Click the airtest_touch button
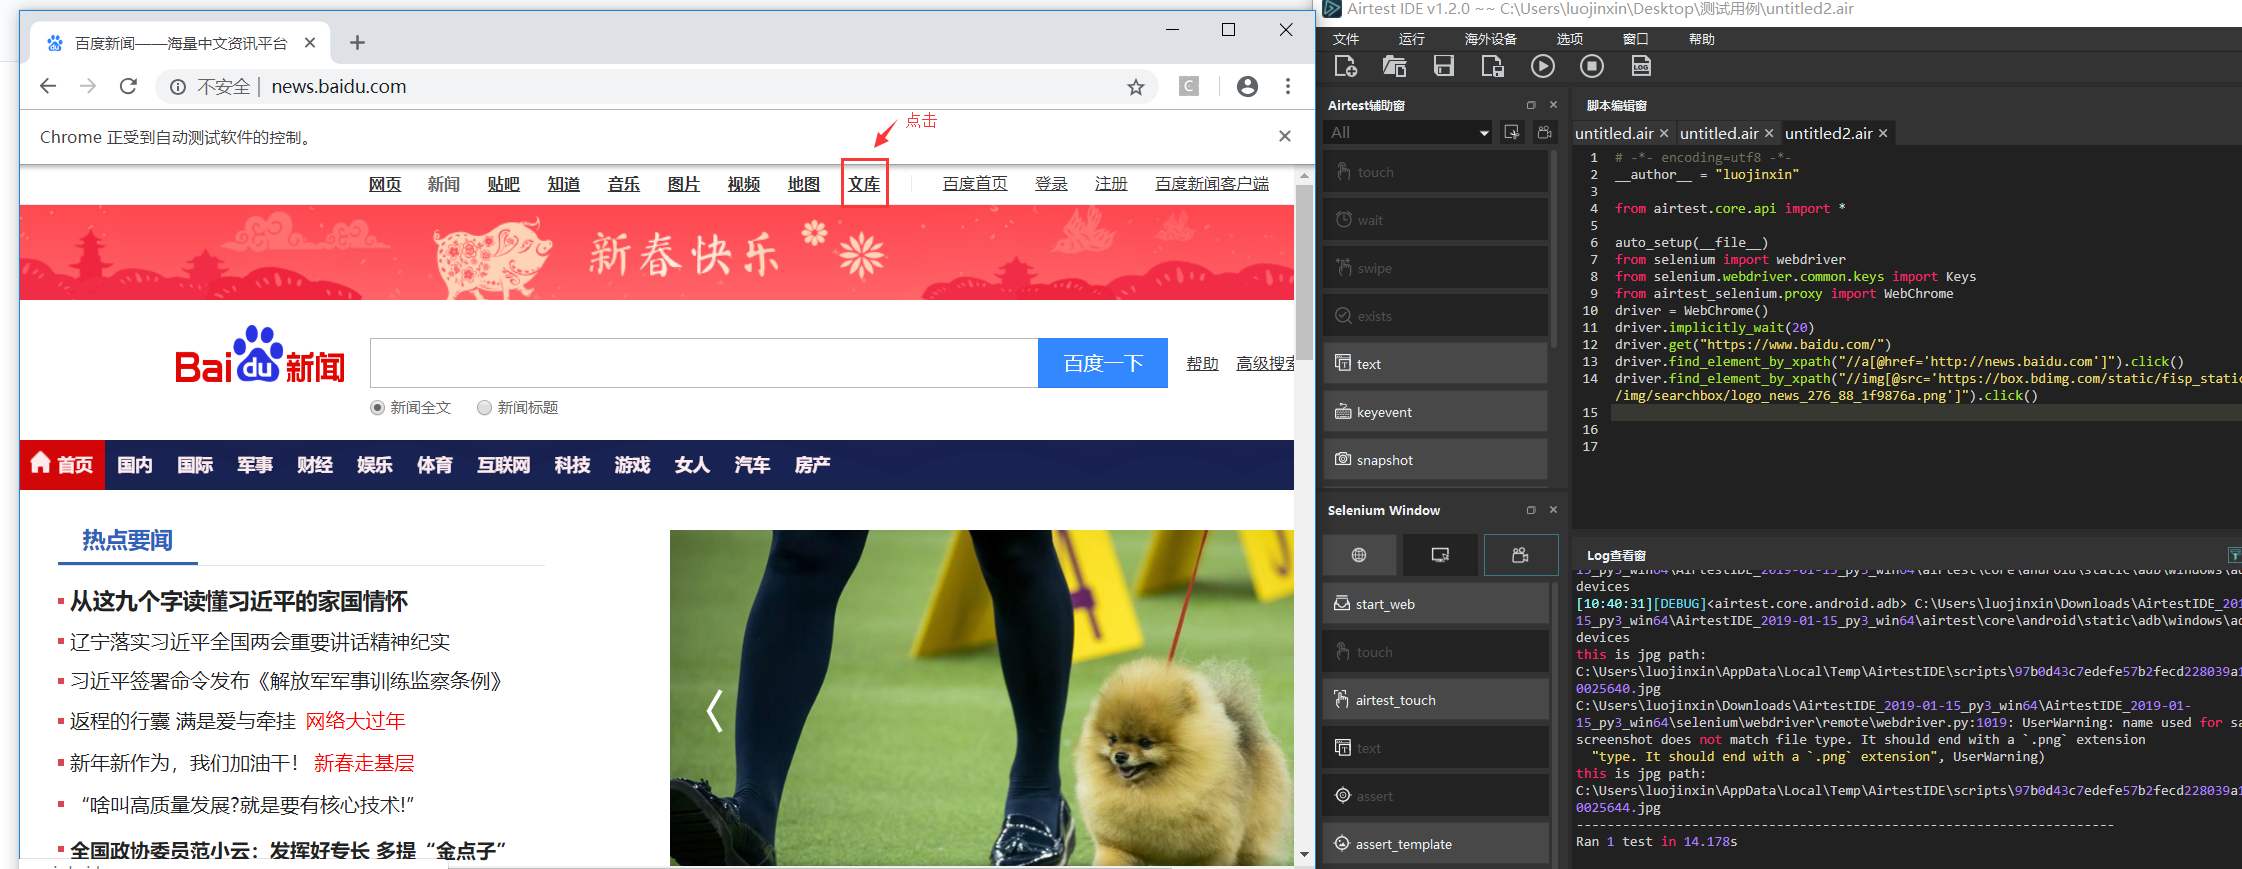 point(1435,700)
